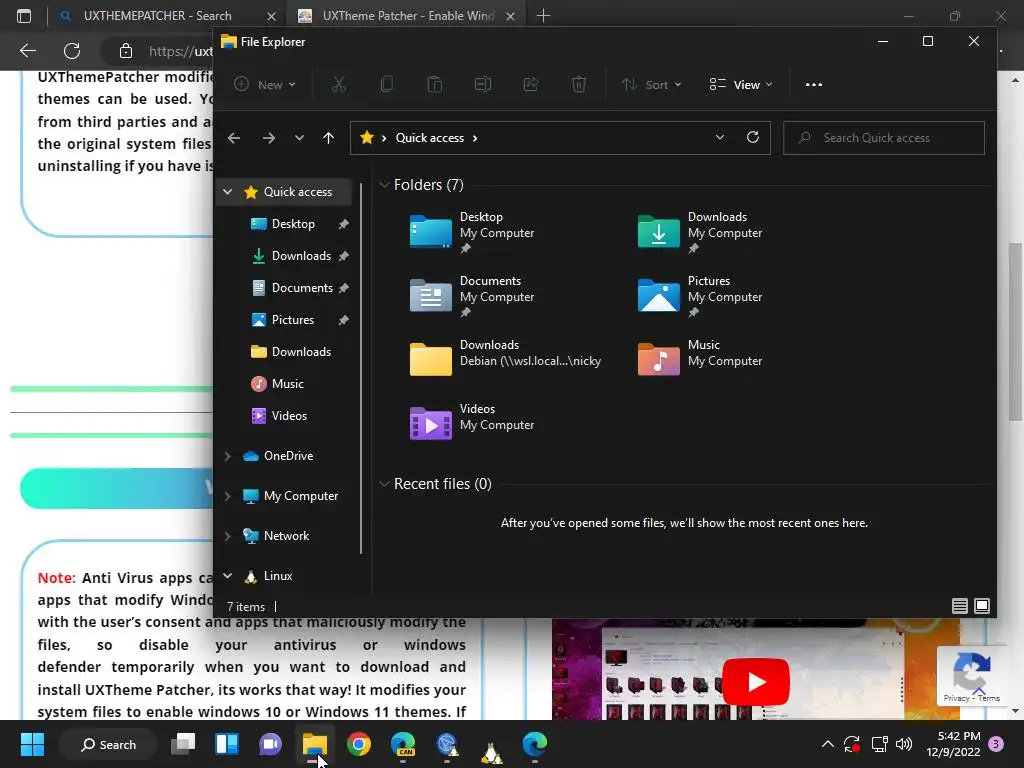Open the New dropdown menu
Viewport: 1024px width, 768px height.
(x=264, y=84)
